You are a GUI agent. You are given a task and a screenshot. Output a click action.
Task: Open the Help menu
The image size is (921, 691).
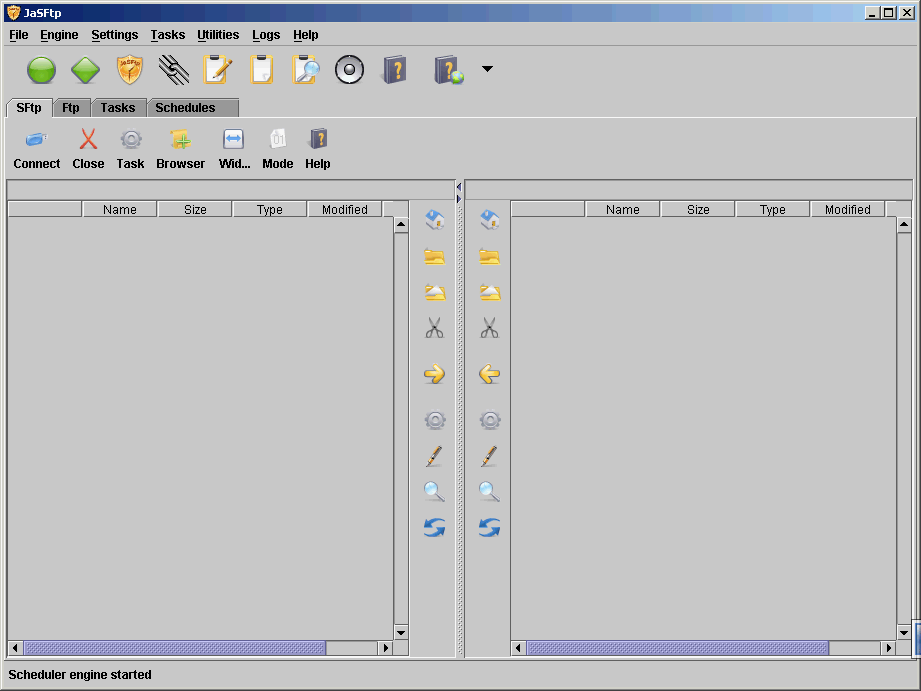[x=306, y=35]
